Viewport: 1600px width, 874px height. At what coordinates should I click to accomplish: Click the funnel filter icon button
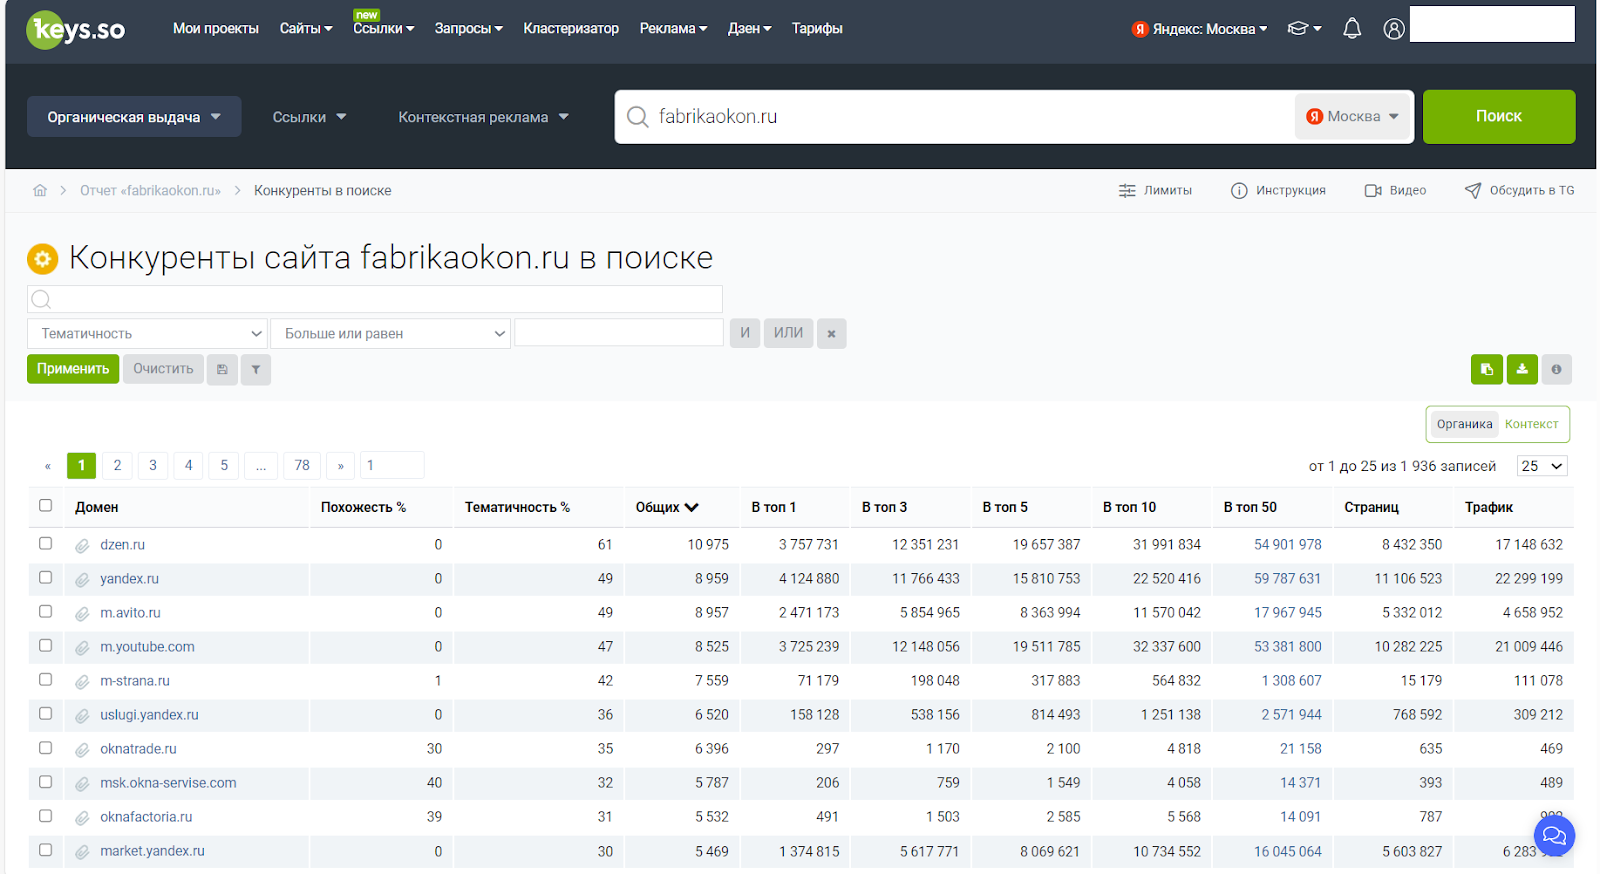pyautogui.click(x=256, y=369)
